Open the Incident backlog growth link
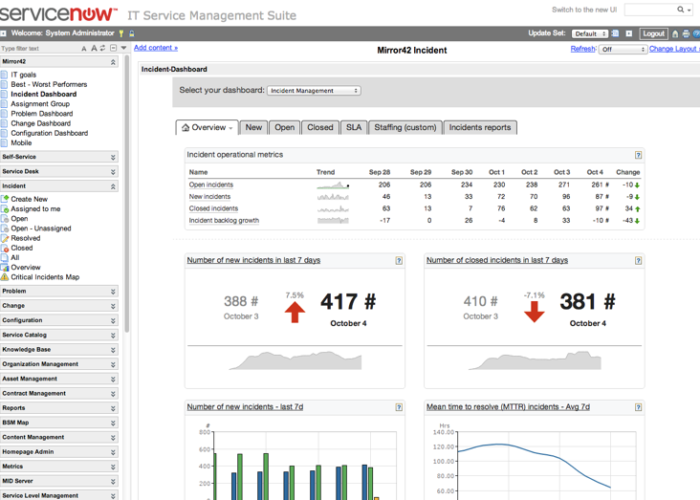This screenshot has width=700, height=500. pyautogui.click(x=224, y=221)
